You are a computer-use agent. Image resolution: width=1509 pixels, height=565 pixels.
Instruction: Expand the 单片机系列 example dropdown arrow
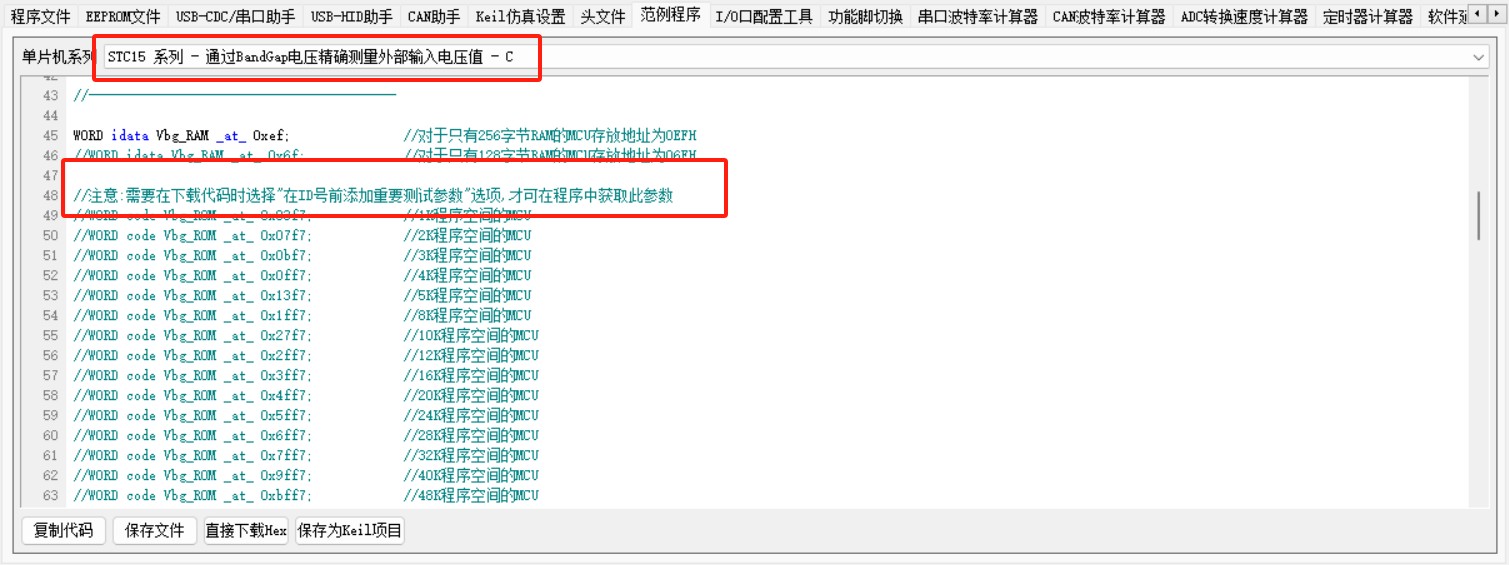click(x=1479, y=58)
